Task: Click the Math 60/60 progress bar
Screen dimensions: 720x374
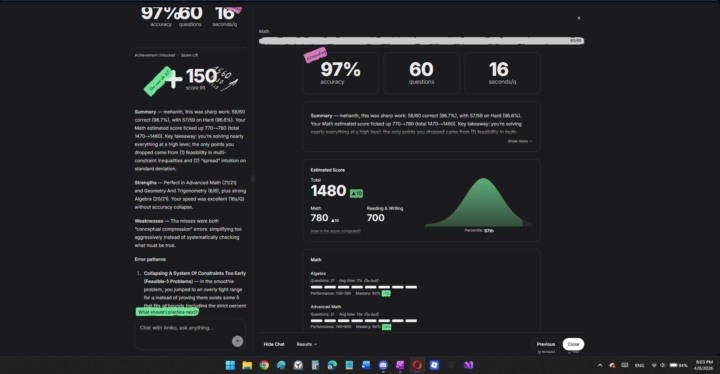Action: coord(421,41)
